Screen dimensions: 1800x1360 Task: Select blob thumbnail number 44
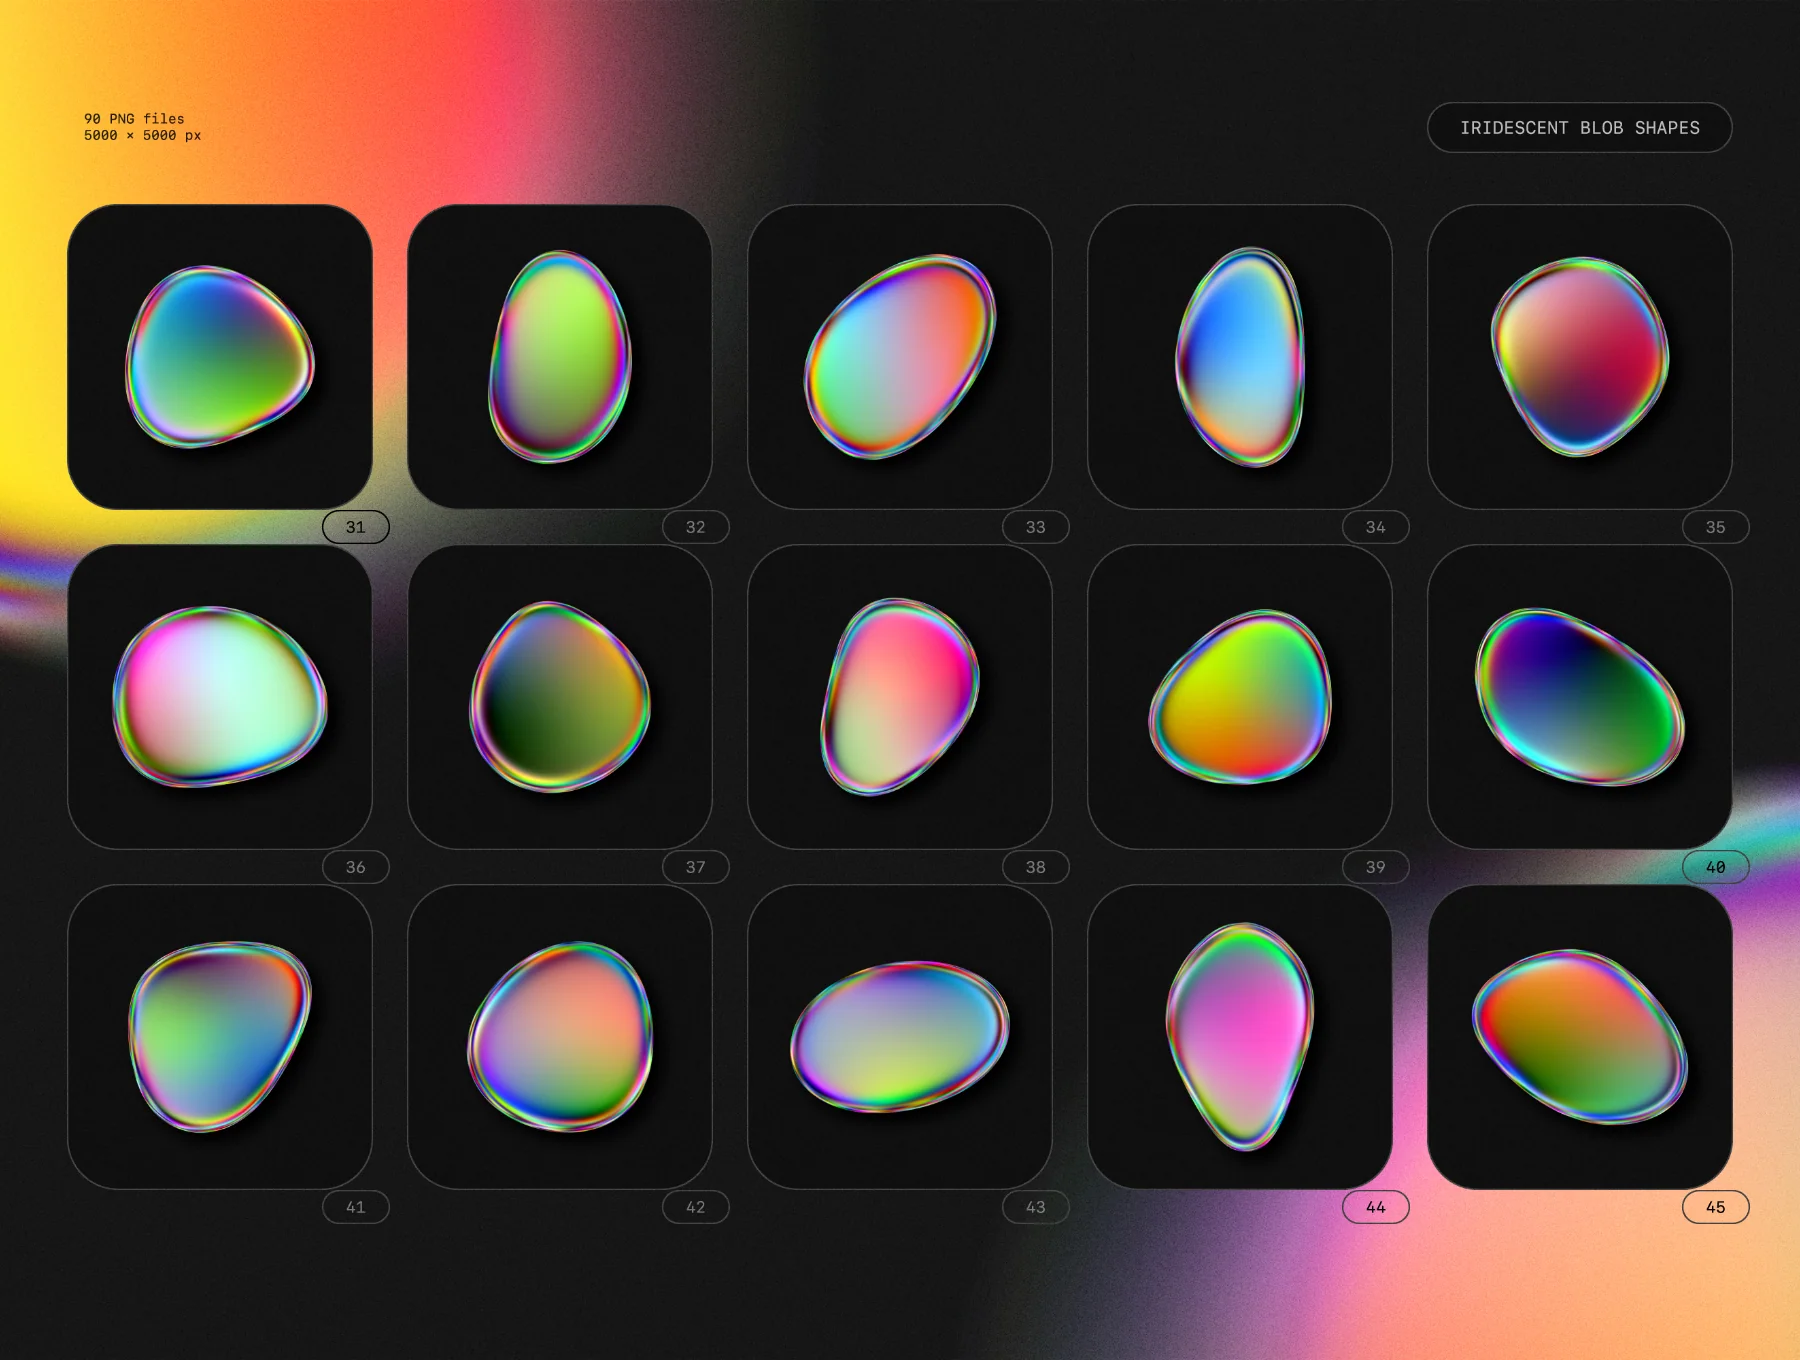tap(1240, 1037)
